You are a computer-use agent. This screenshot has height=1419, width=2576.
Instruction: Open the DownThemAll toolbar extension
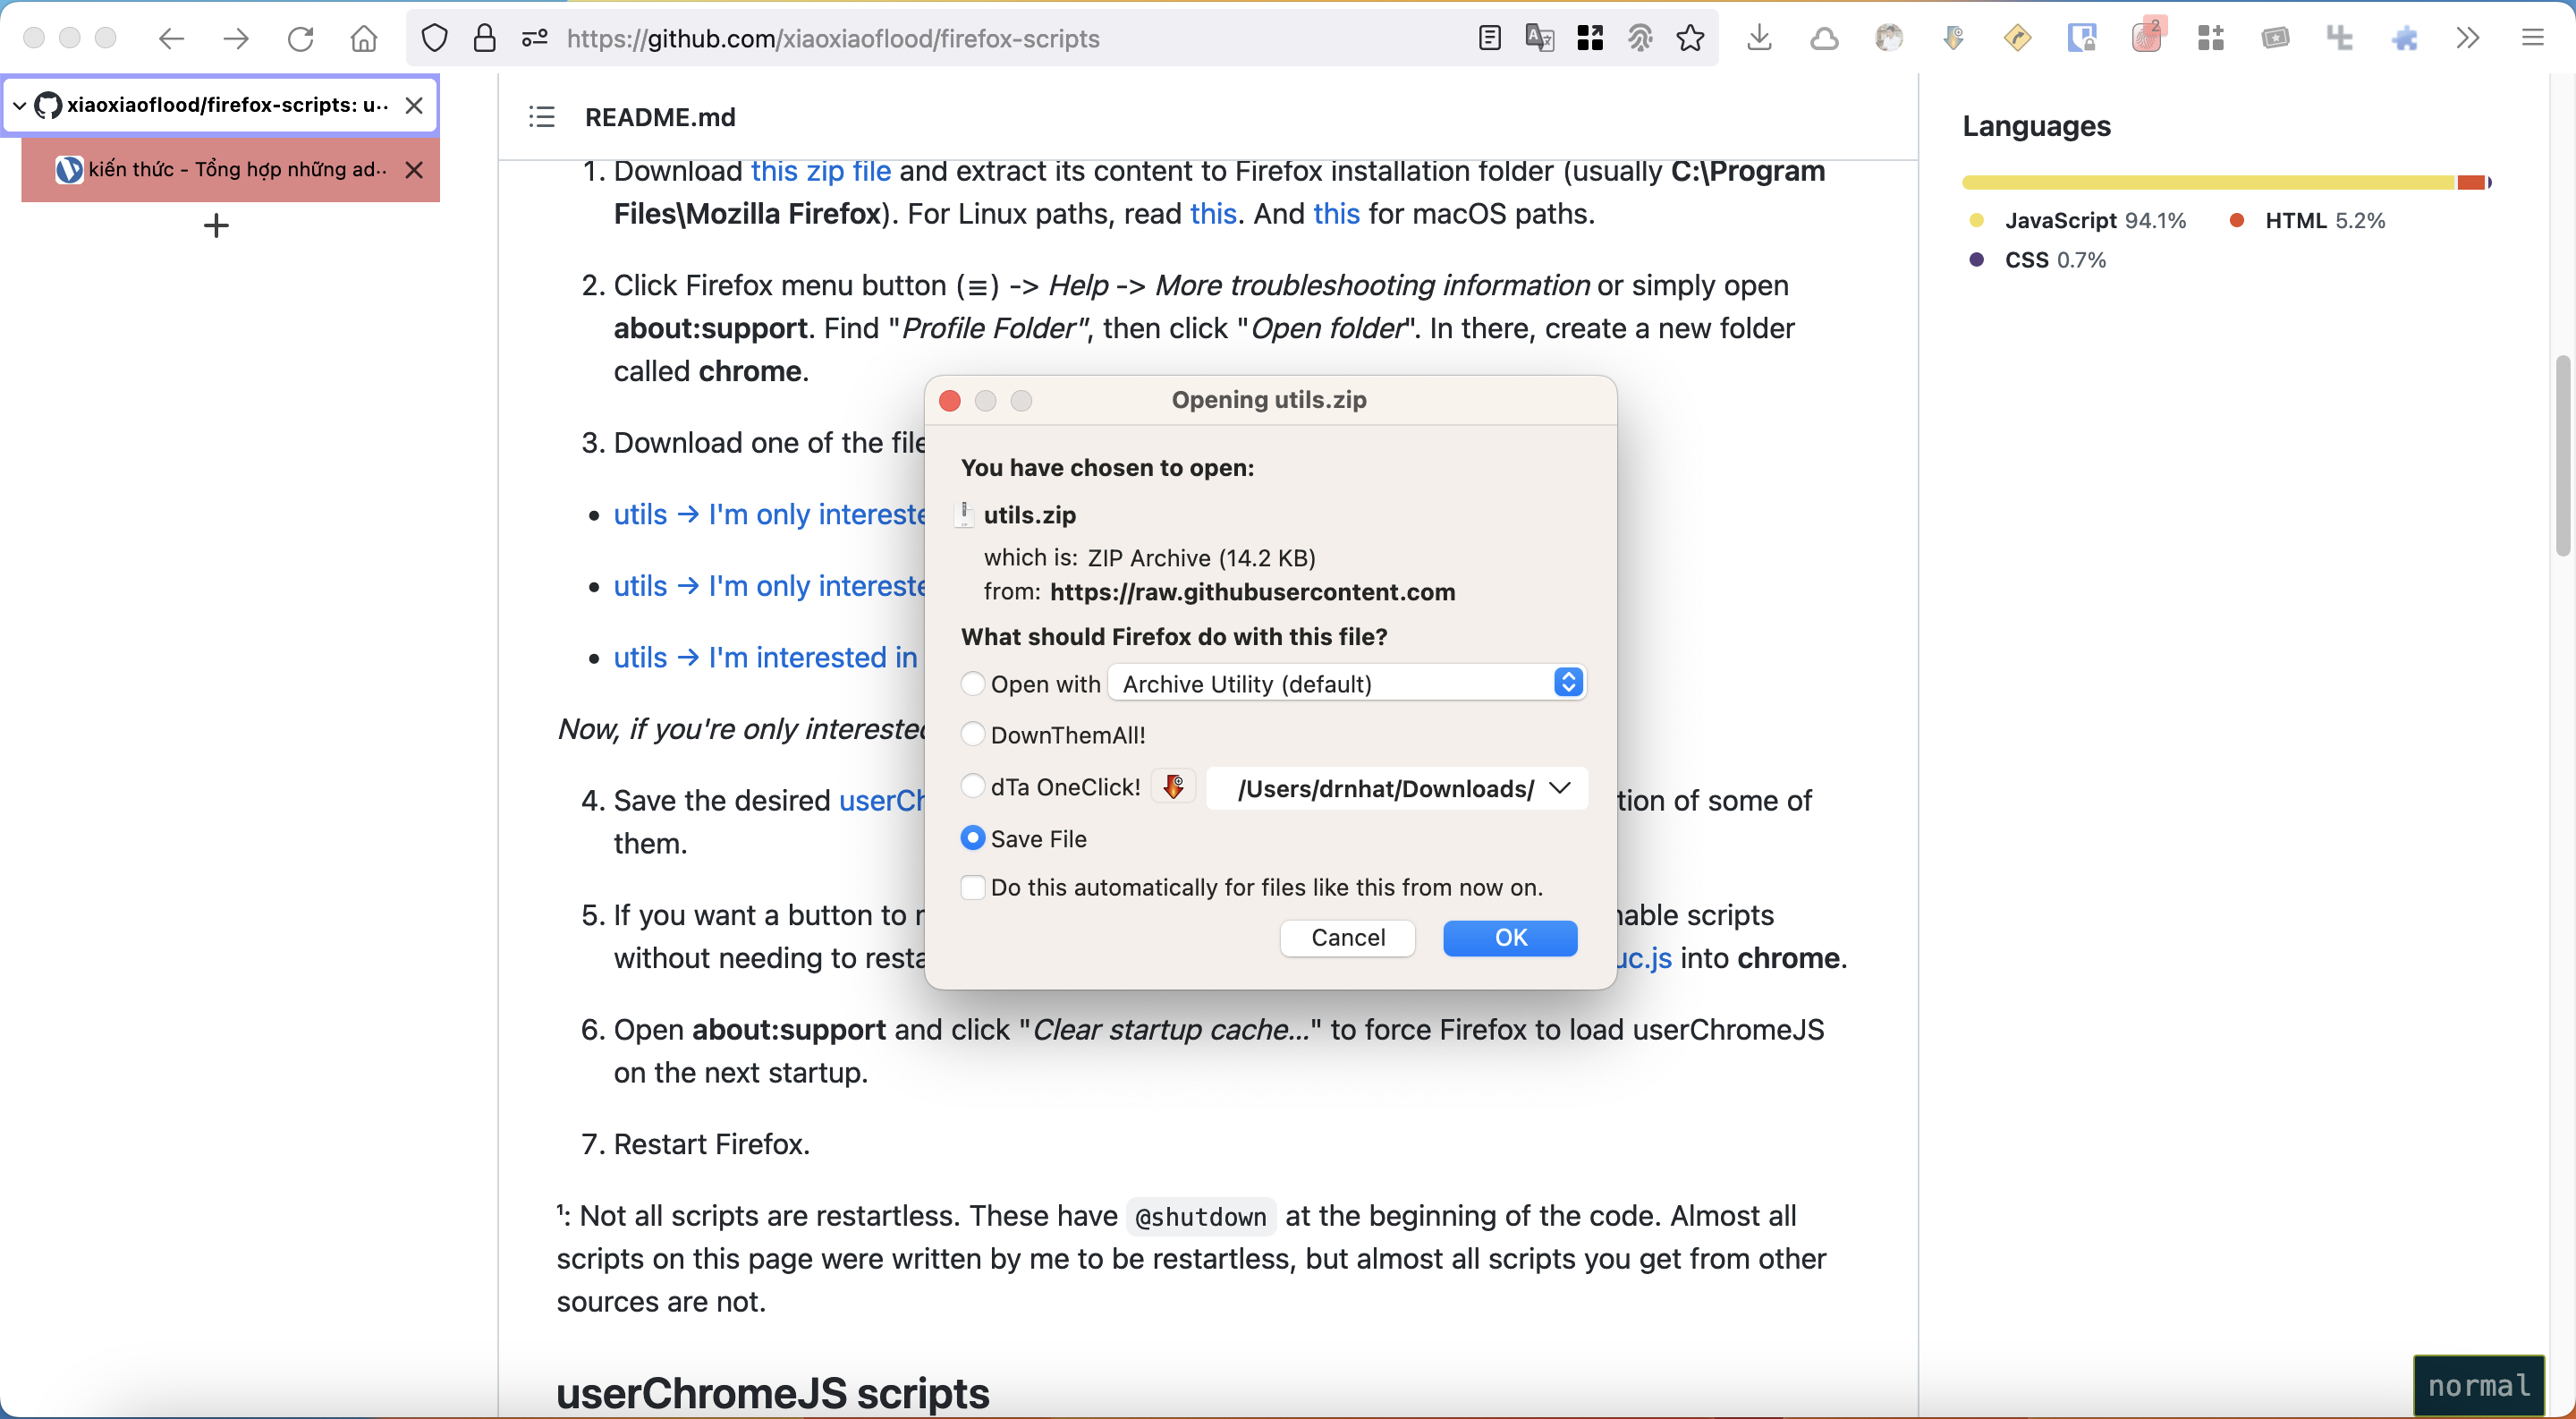click(x=1953, y=38)
